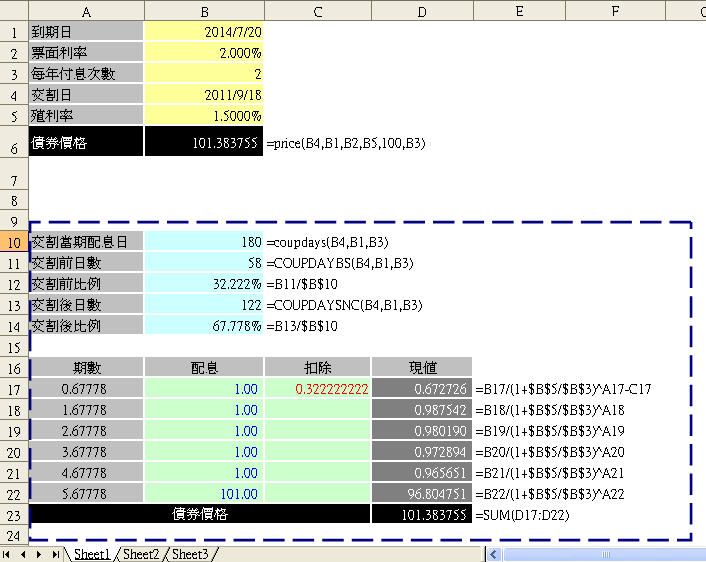Screen dimensions: 706x562
Task: Select the cell showing 180 coupon days
Action: [x=204, y=242]
